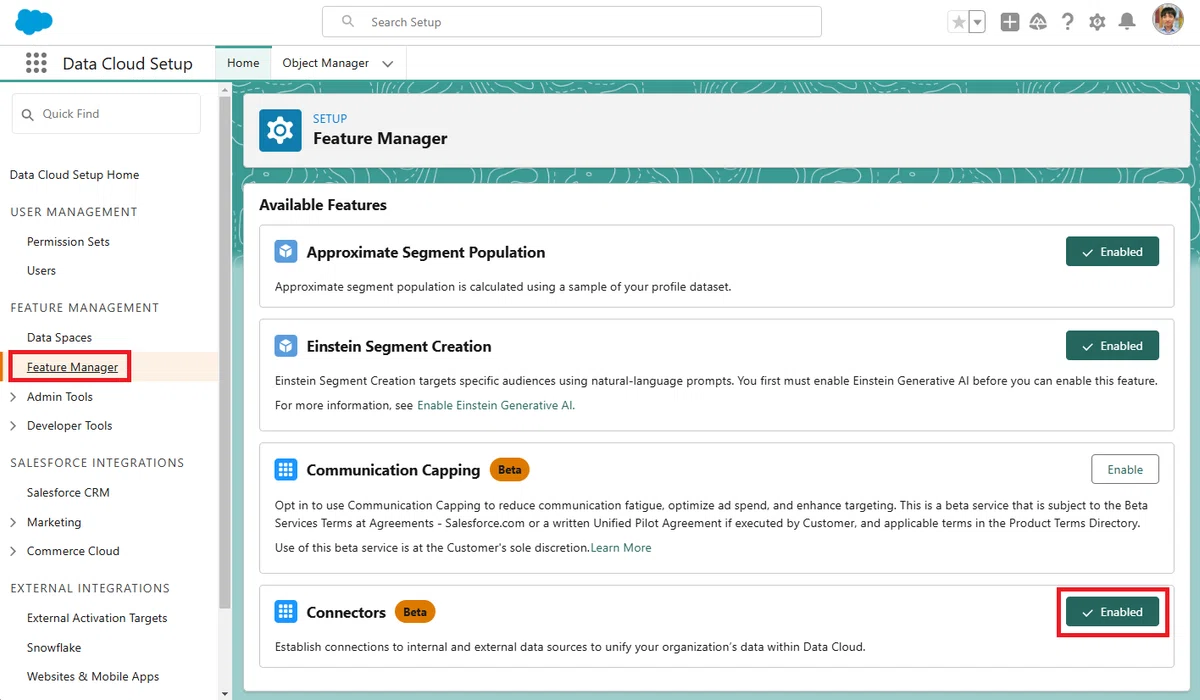Image resolution: width=1200 pixels, height=700 pixels.
Task: Open the help question mark icon
Action: pyautogui.click(x=1068, y=22)
